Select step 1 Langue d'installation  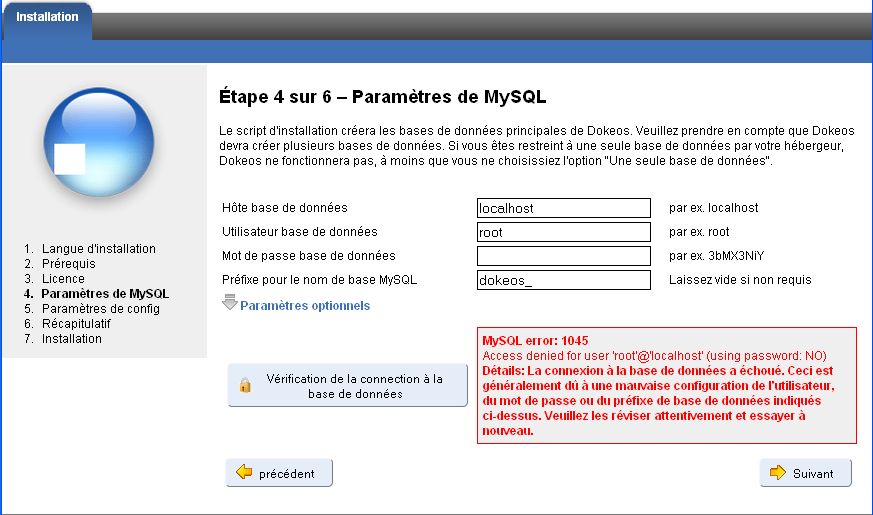pyautogui.click(x=99, y=249)
